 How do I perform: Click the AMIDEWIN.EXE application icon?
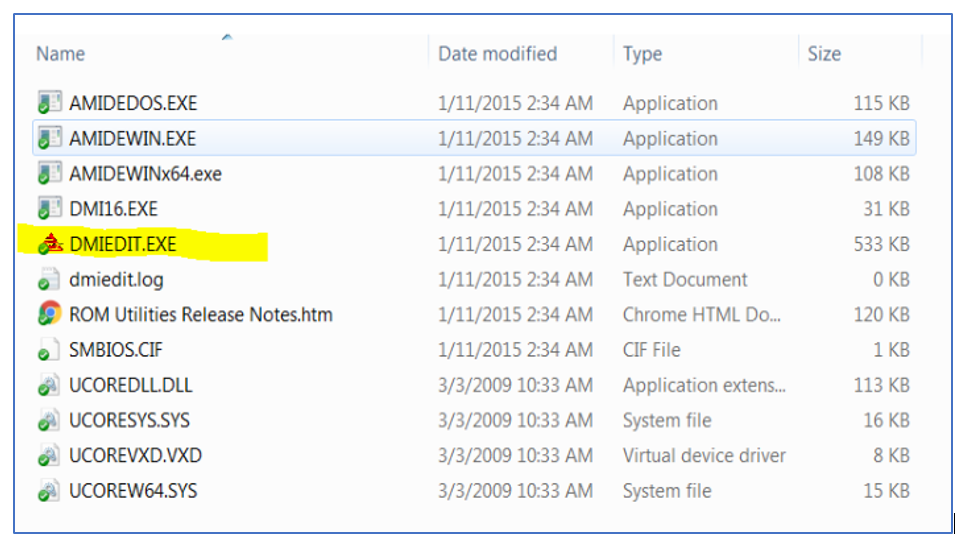coord(49,138)
